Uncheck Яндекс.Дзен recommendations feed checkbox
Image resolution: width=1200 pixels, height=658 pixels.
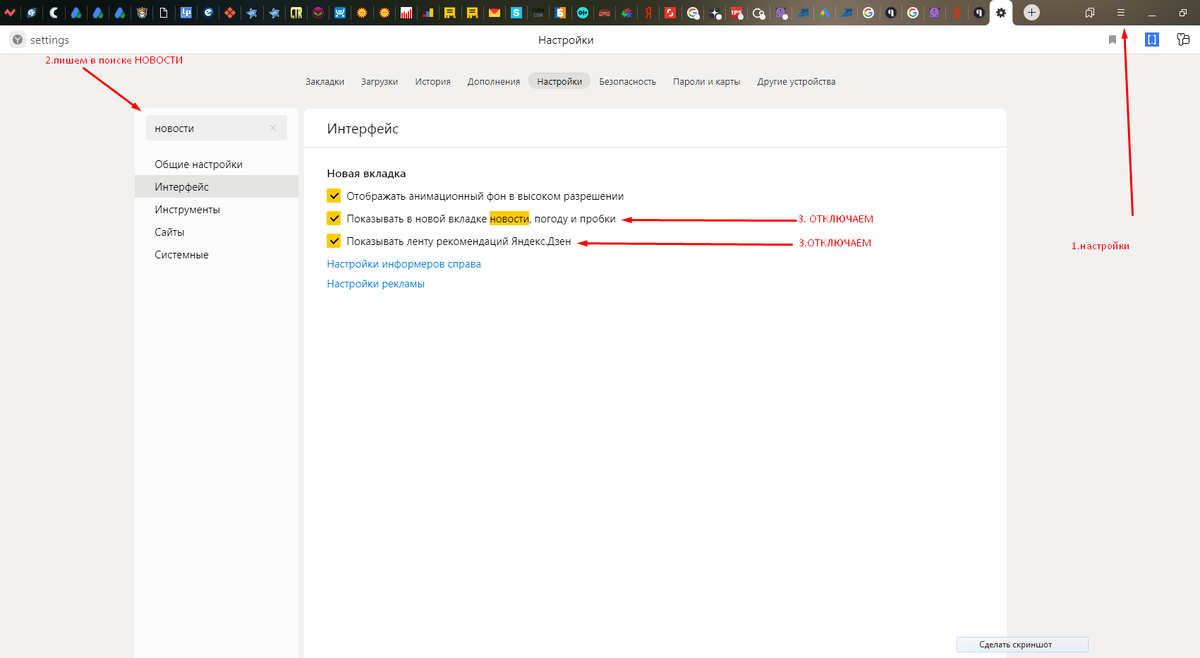(334, 241)
